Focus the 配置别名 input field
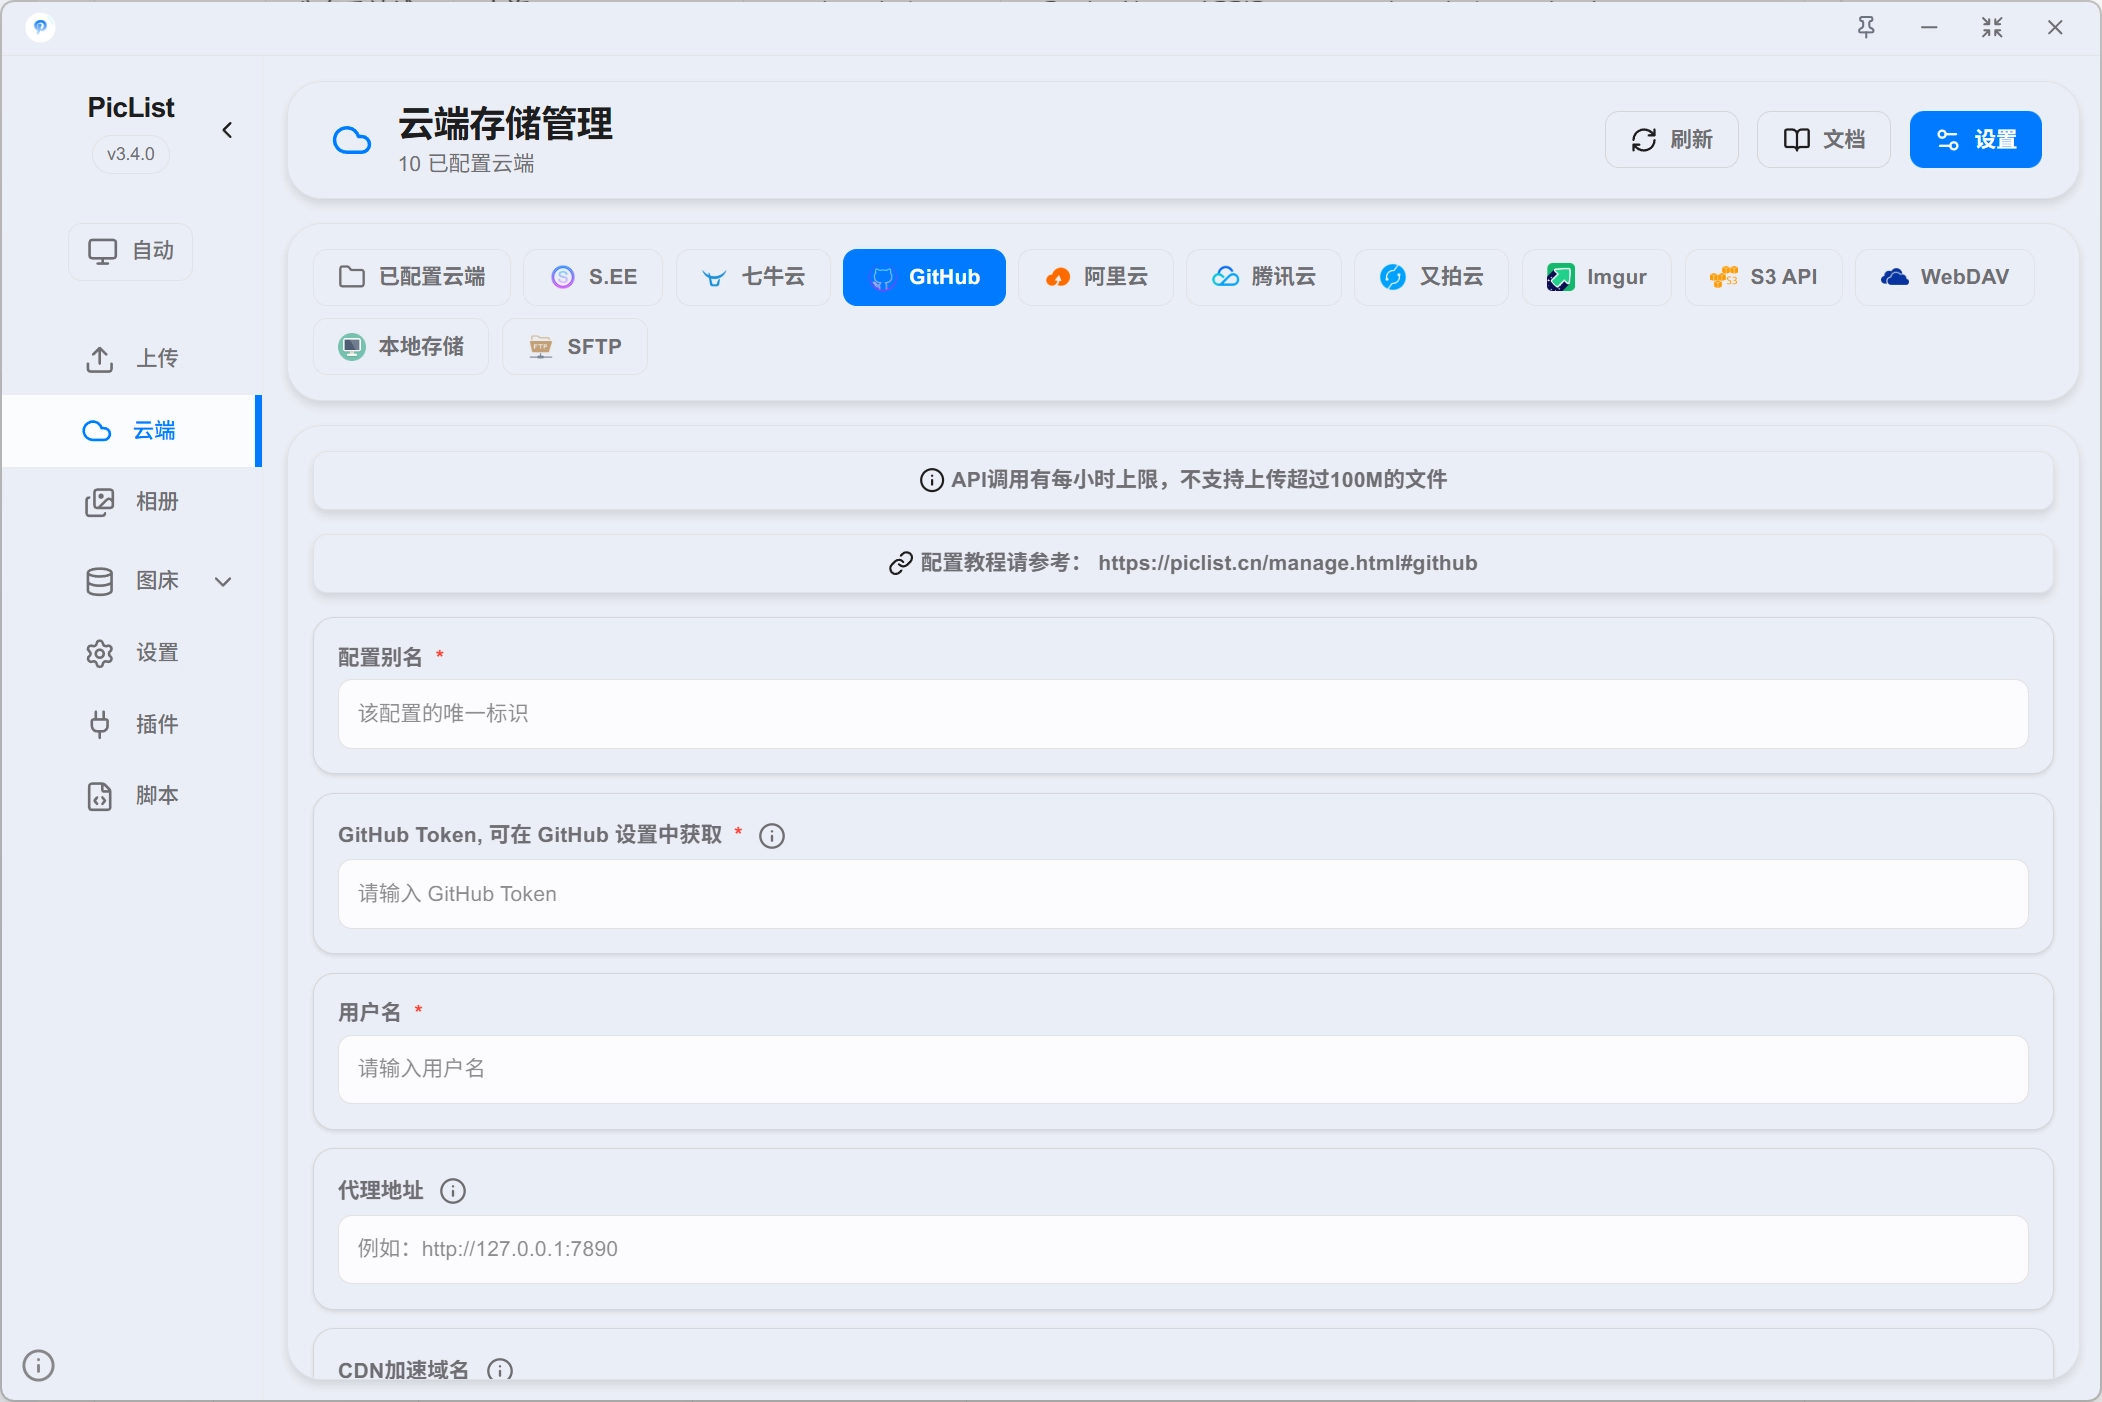Viewport: 2102px width, 1402px height. point(1183,714)
